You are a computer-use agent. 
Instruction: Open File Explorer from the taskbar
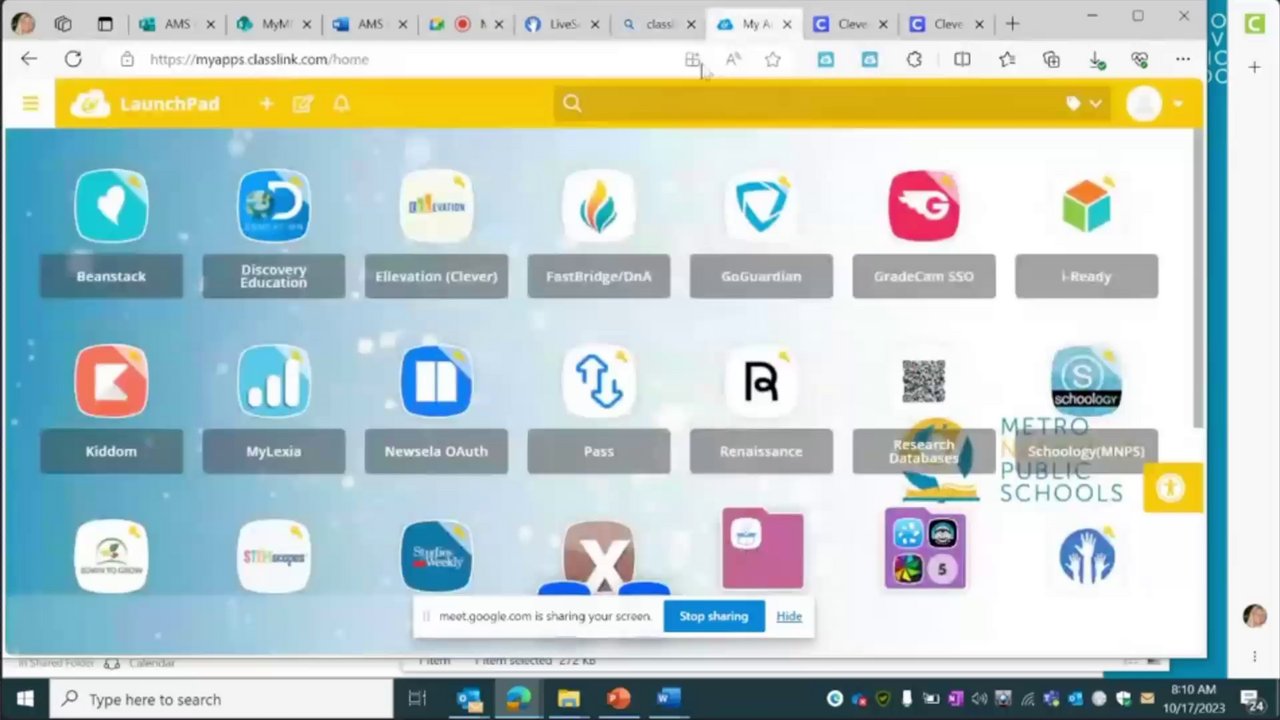click(x=568, y=699)
